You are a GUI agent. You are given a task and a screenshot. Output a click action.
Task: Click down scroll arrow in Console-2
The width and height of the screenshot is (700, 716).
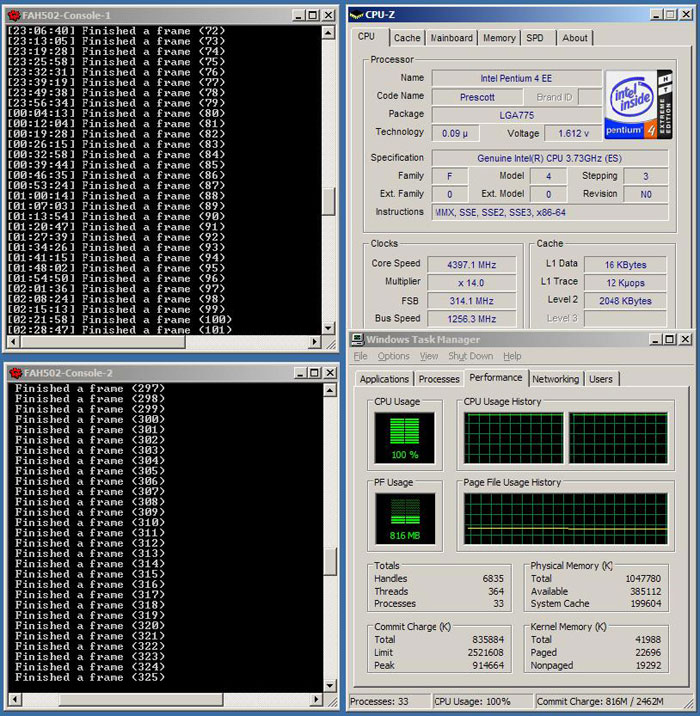coord(330,685)
